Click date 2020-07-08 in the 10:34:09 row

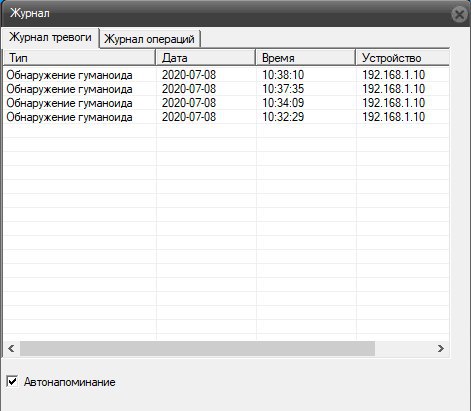point(189,103)
